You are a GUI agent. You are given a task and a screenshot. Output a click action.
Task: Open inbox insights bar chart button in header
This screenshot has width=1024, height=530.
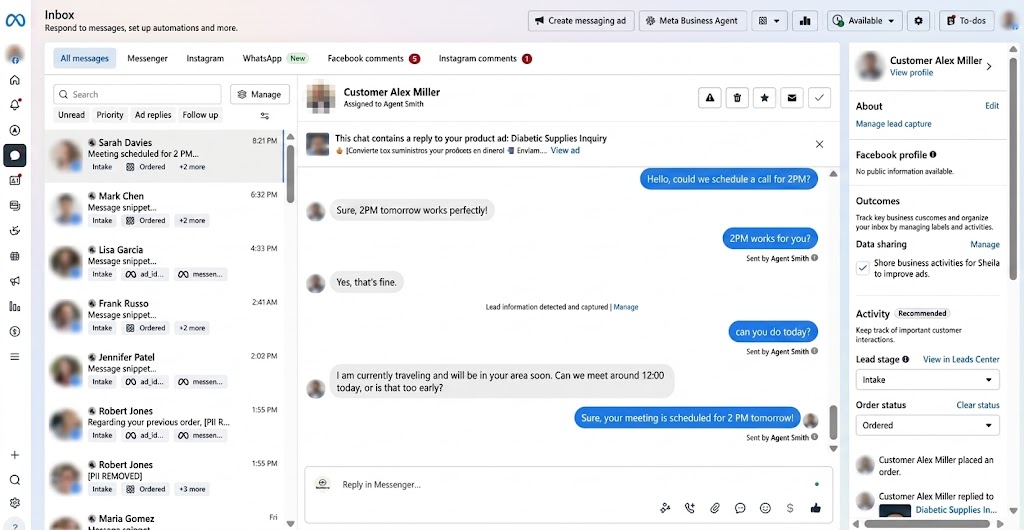click(x=805, y=21)
